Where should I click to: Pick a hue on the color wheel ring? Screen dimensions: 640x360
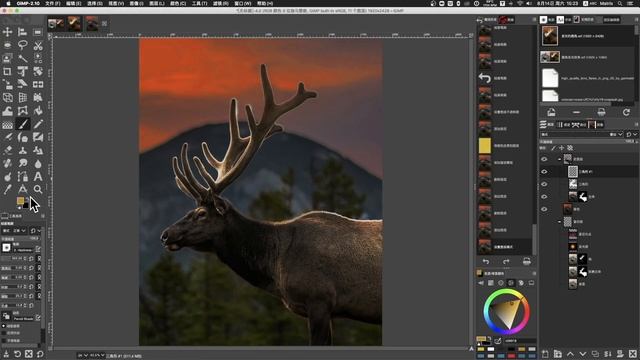(x=507, y=312)
